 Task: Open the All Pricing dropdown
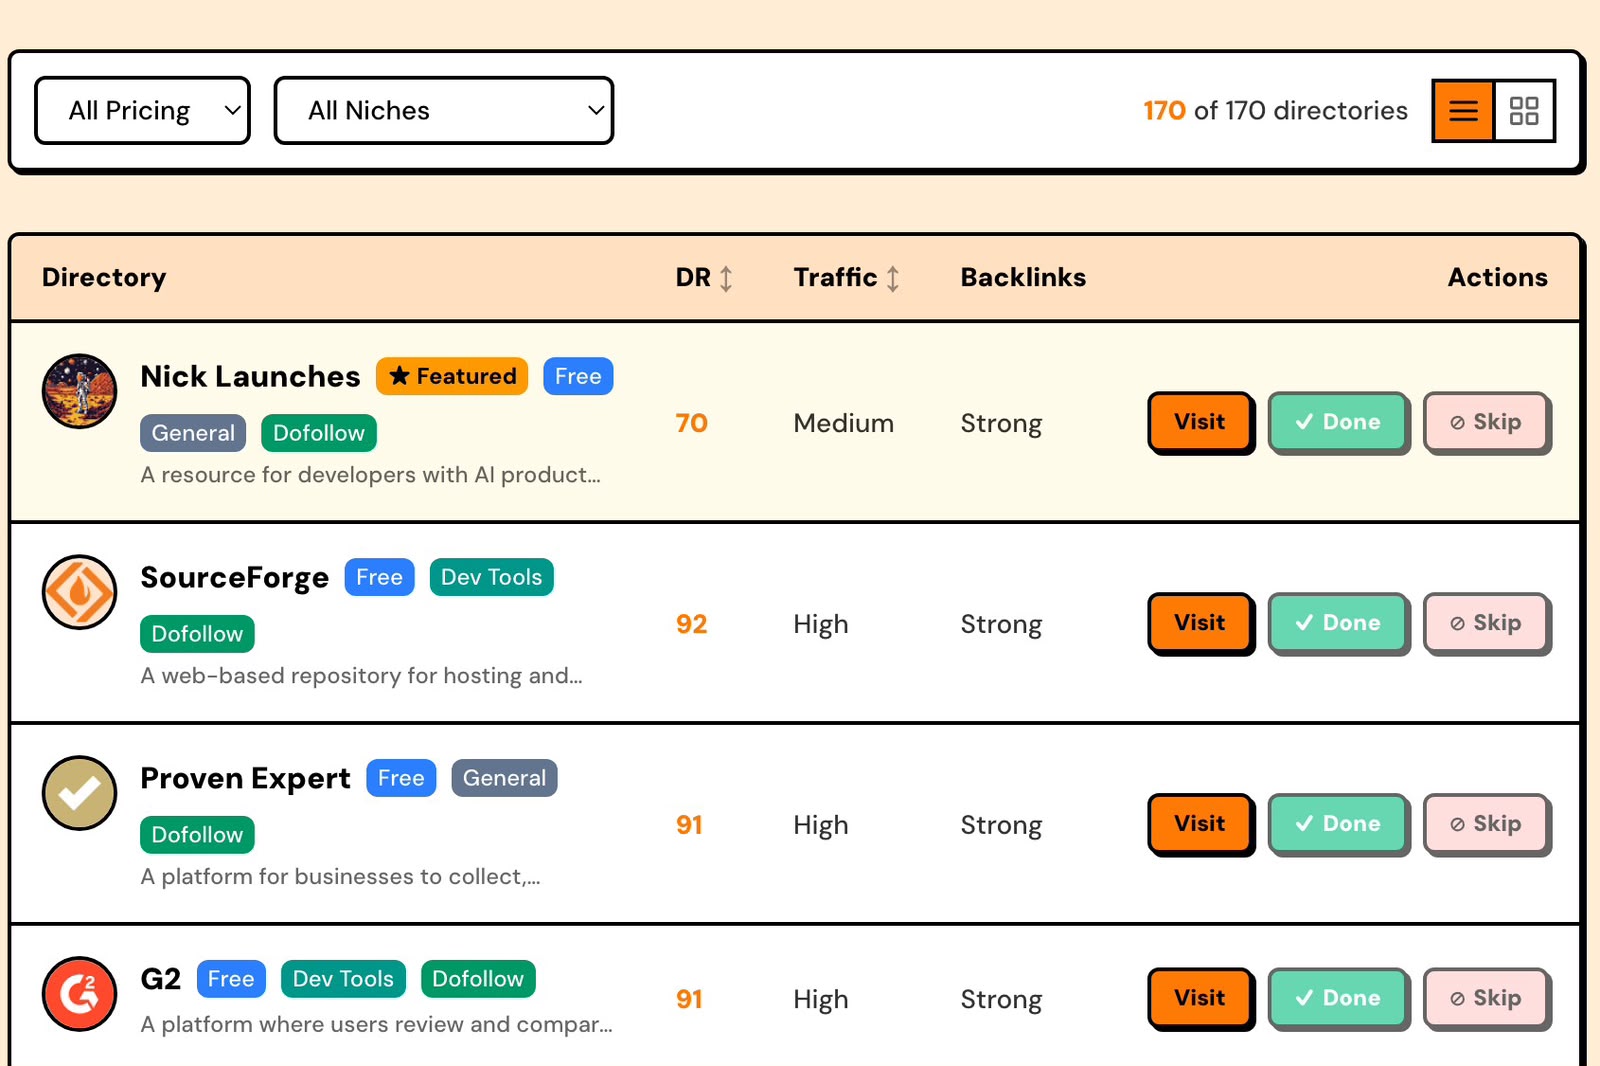[142, 110]
